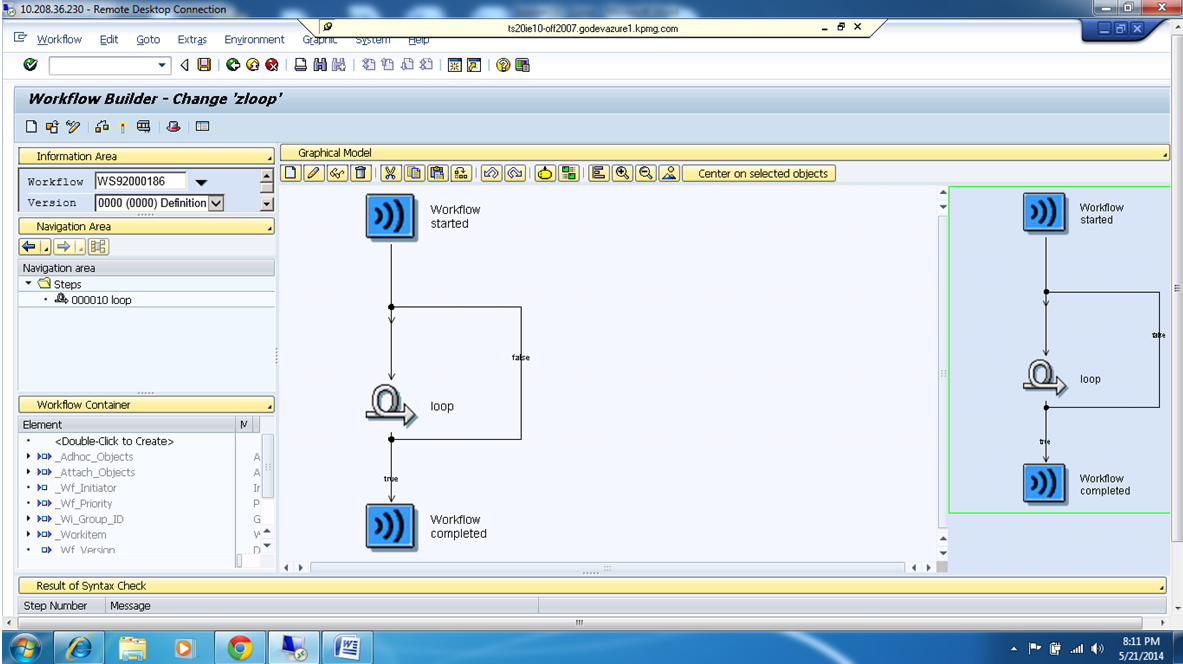Viewport: 1183px width, 664px height.
Task: Open the Workflow menu
Action: click(59, 39)
